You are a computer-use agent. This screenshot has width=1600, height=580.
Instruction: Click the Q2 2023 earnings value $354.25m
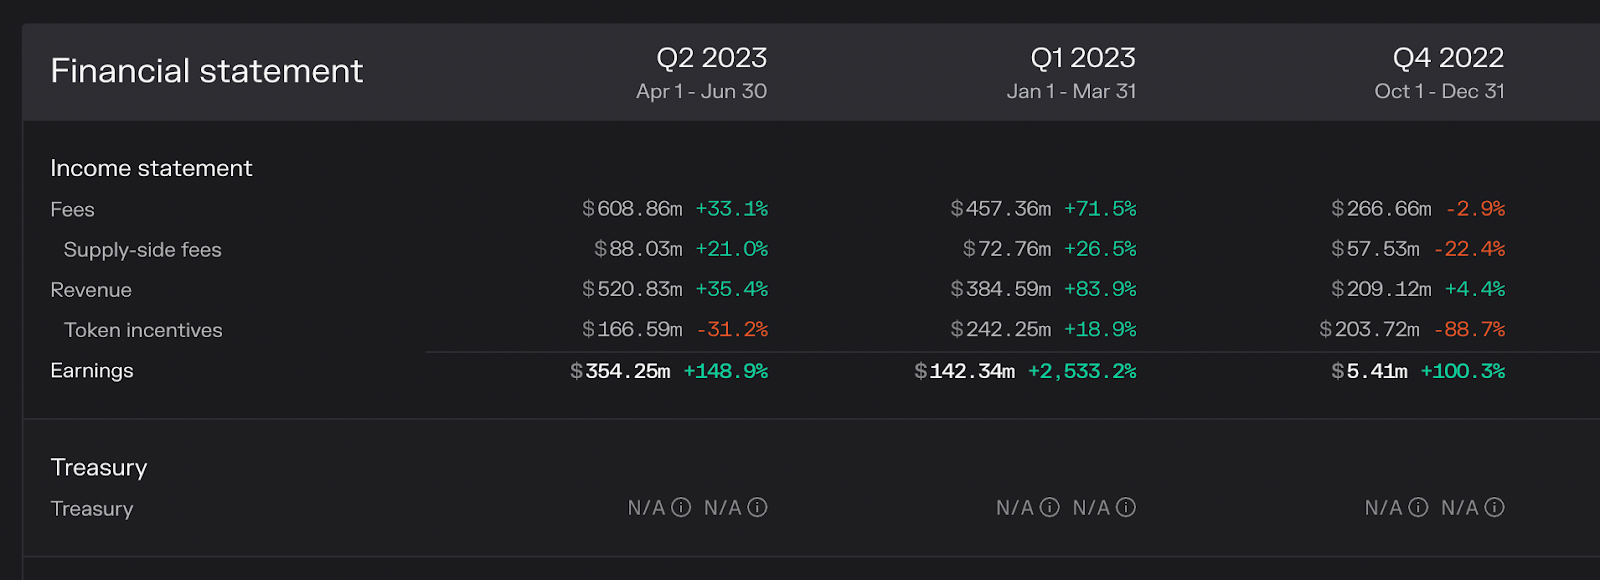620,371
